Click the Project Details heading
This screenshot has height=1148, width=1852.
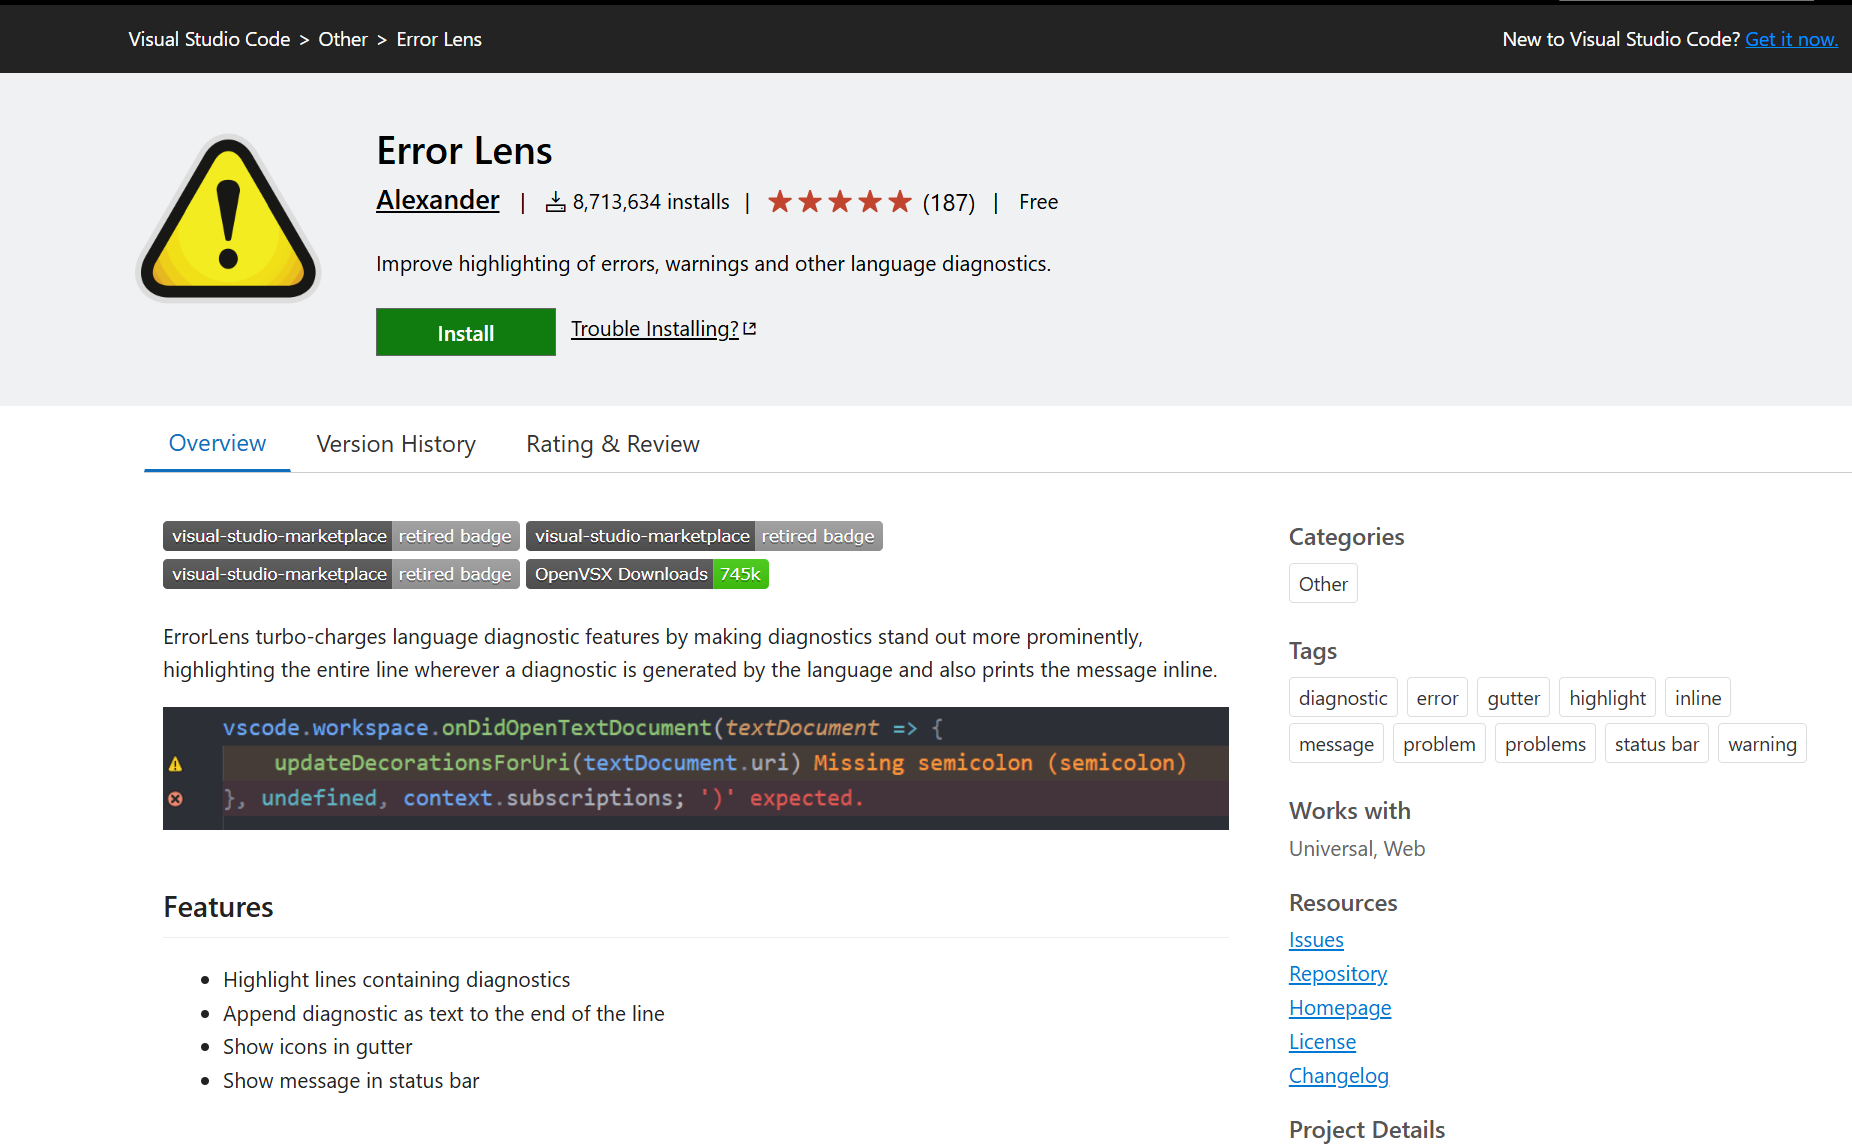pos(1366,1130)
